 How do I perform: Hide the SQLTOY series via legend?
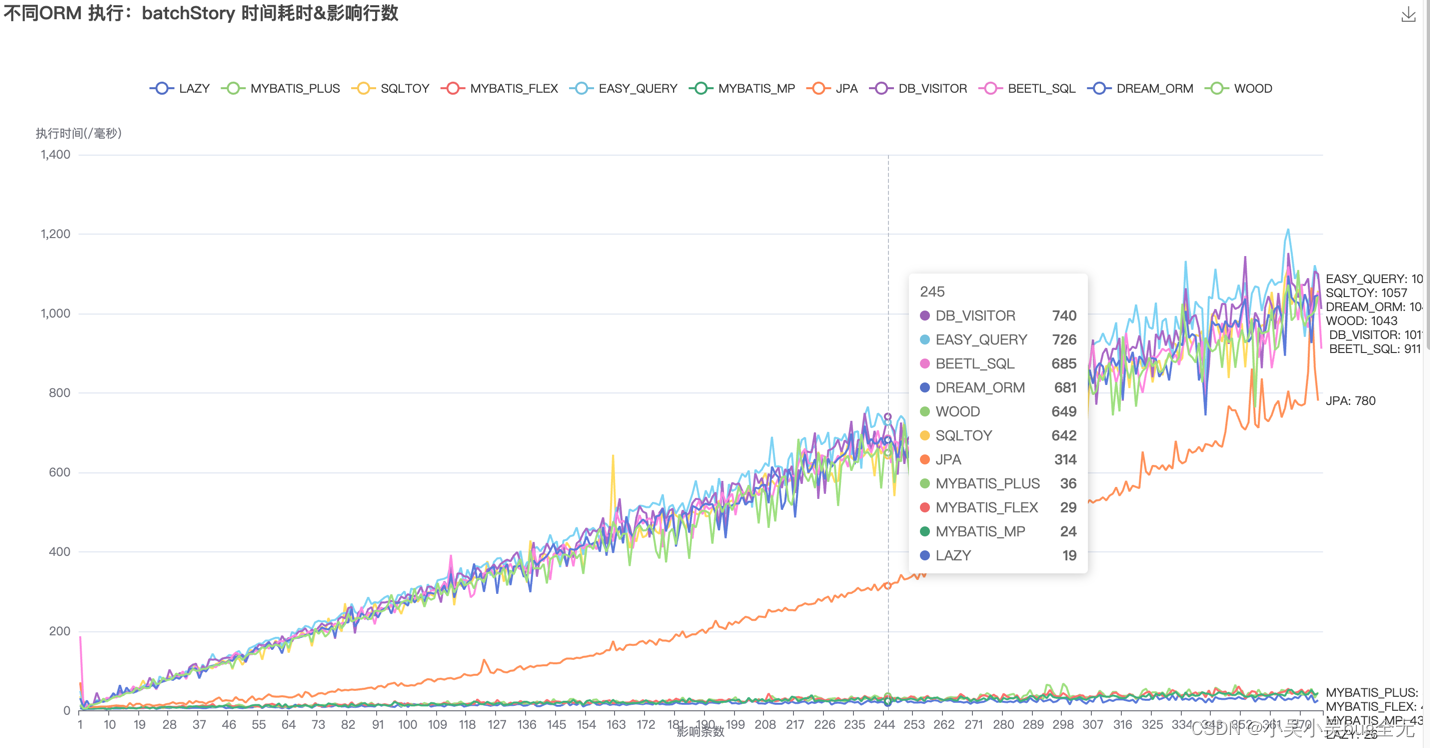pyautogui.click(x=390, y=88)
